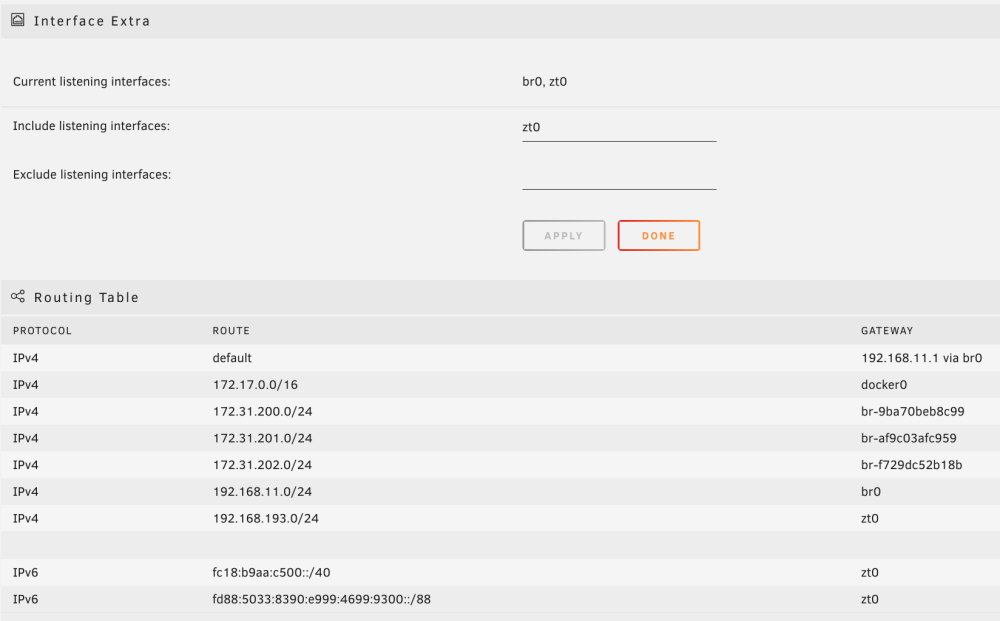
Task: Select the PROTOCOL column header
Action: pyautogui.click(x=42, y=331)
